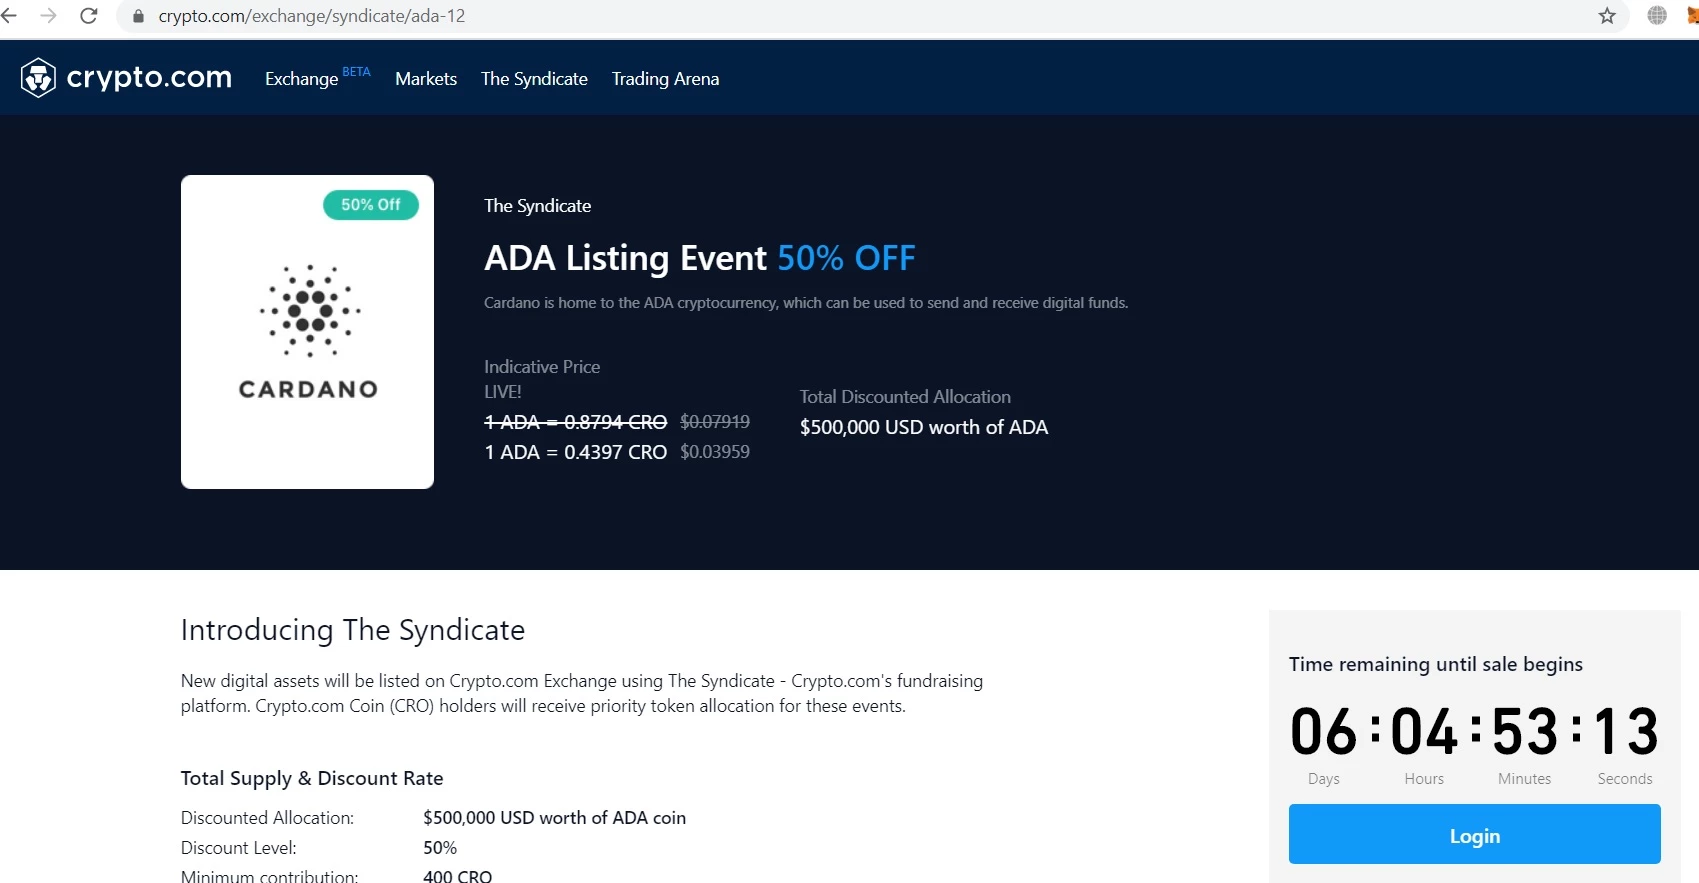Click the struck-out price 1 ADA = 0.8794 CRO
Image resolution: width=1699 pixels, height=883 pixels.
coord(575,422)
